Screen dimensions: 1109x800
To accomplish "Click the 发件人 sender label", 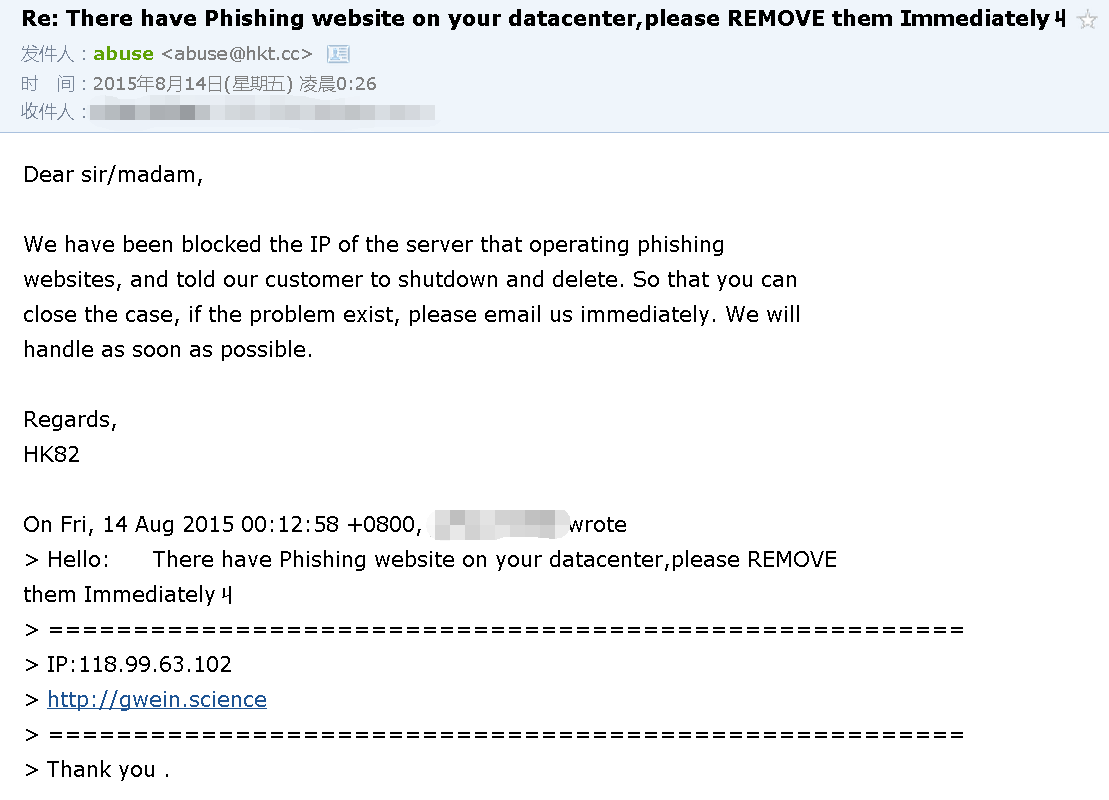I will point(47,54).
